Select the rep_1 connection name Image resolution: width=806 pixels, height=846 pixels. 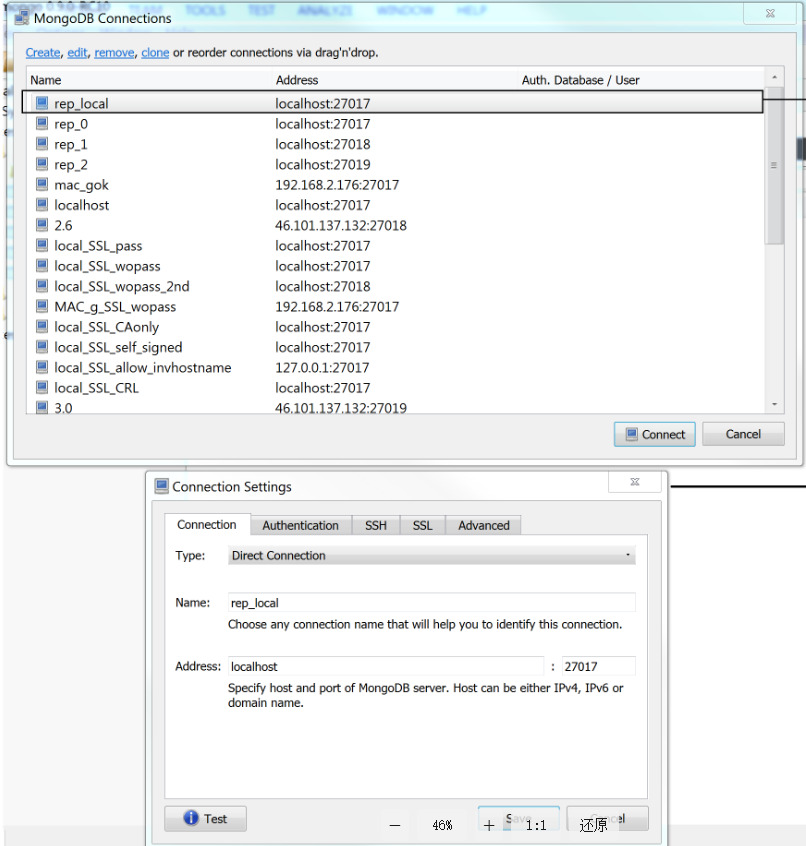point(71,144)
